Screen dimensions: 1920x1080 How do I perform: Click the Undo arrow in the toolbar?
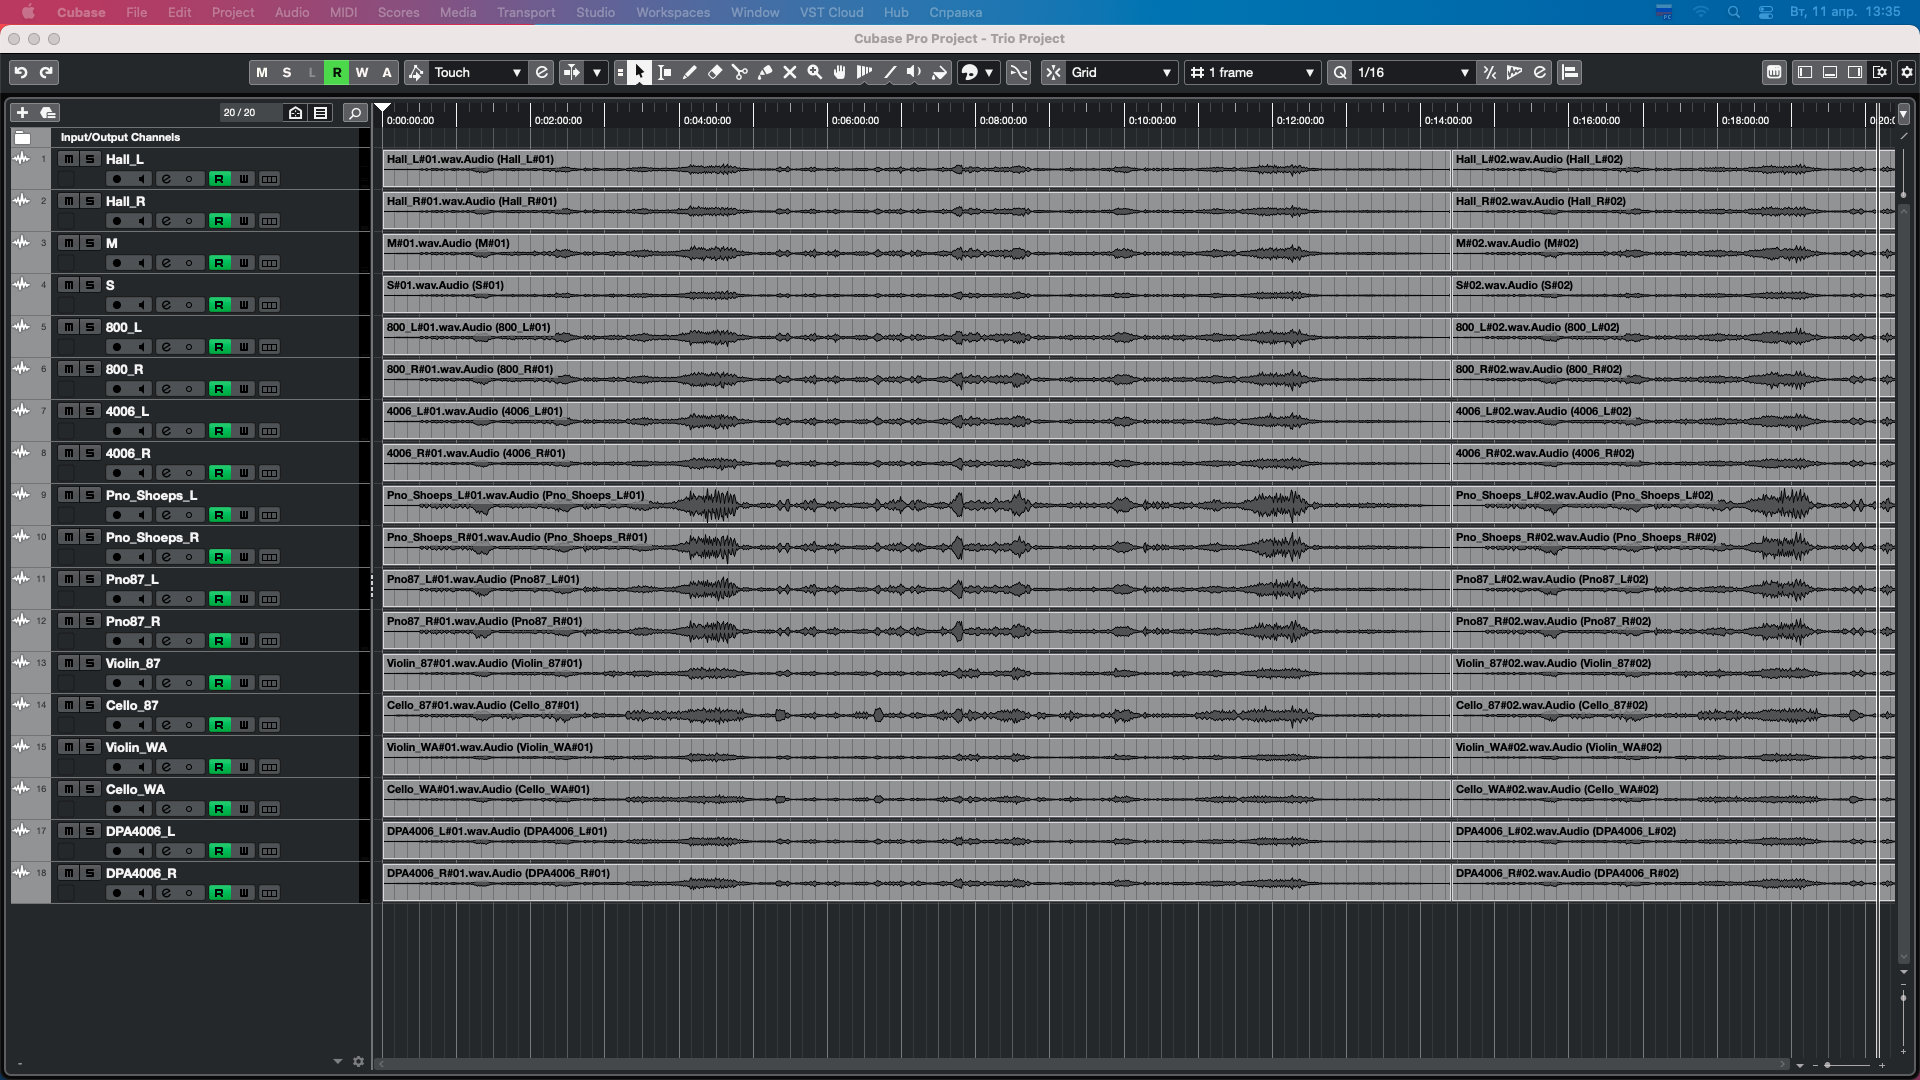pyautogui.click(x=21, y=72)
